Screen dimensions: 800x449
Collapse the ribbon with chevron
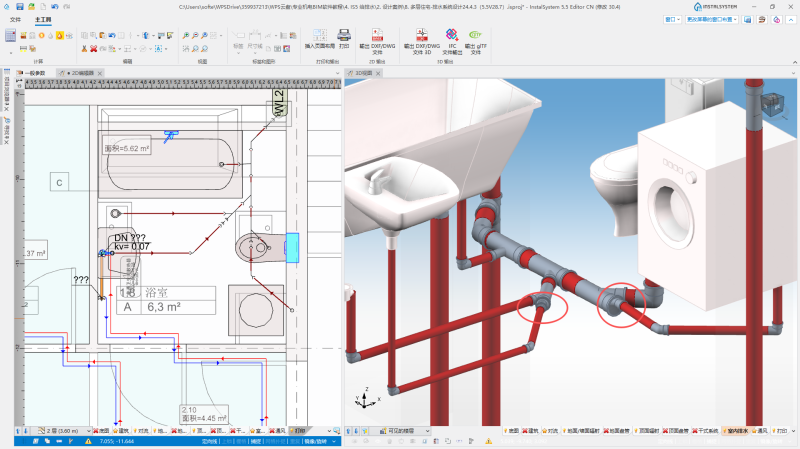coord(794,62)
